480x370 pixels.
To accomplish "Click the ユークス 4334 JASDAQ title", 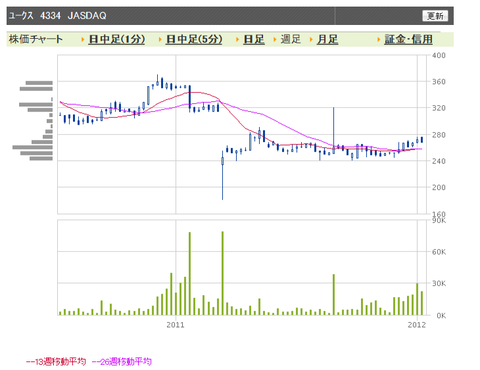I will click(x=57, y=16).
